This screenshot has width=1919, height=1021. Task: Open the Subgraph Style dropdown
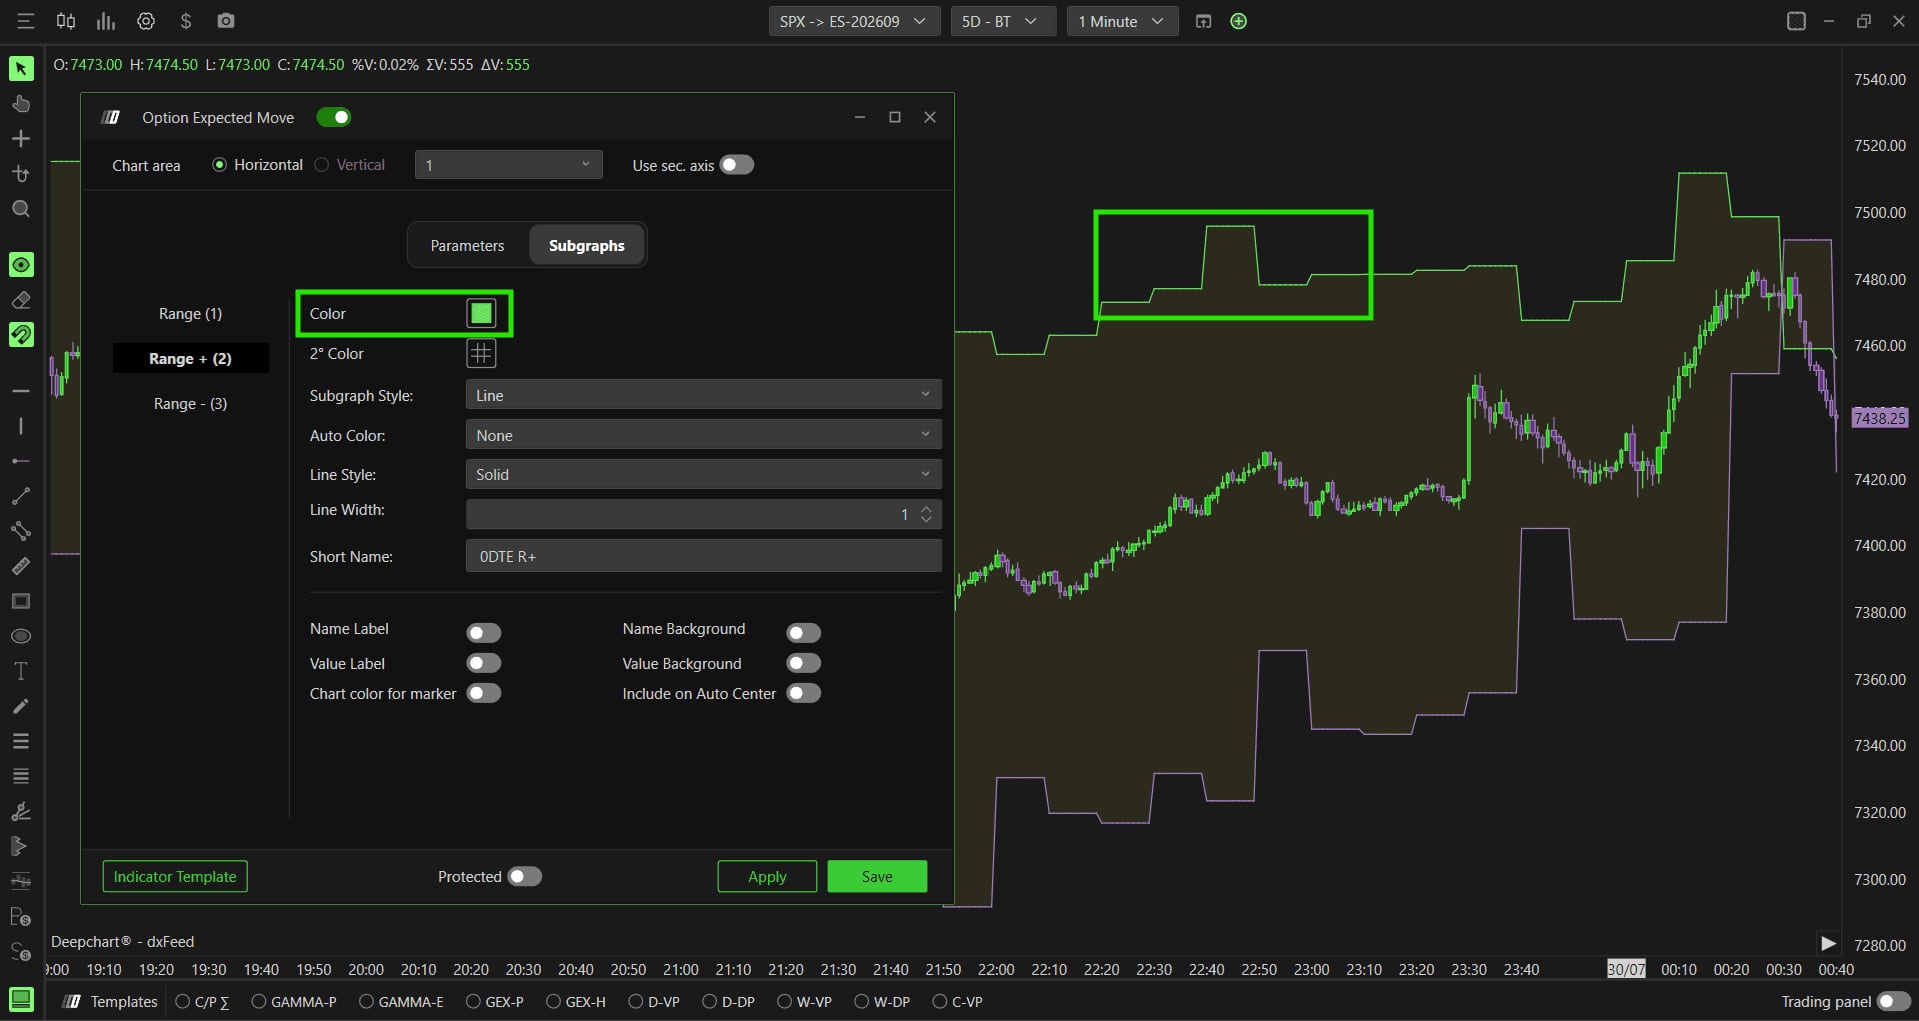tap(704, 395)
